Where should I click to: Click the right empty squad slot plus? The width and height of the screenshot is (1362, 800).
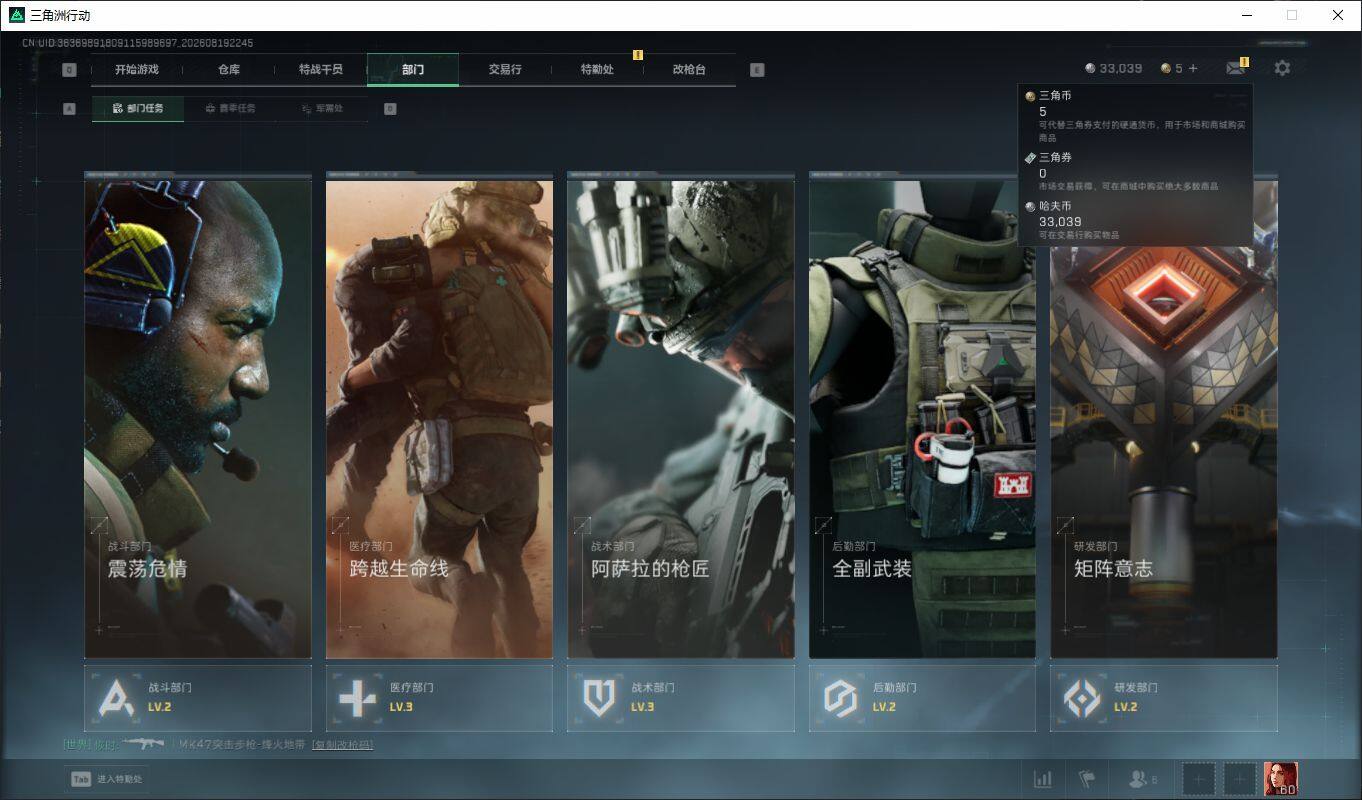1241,779
